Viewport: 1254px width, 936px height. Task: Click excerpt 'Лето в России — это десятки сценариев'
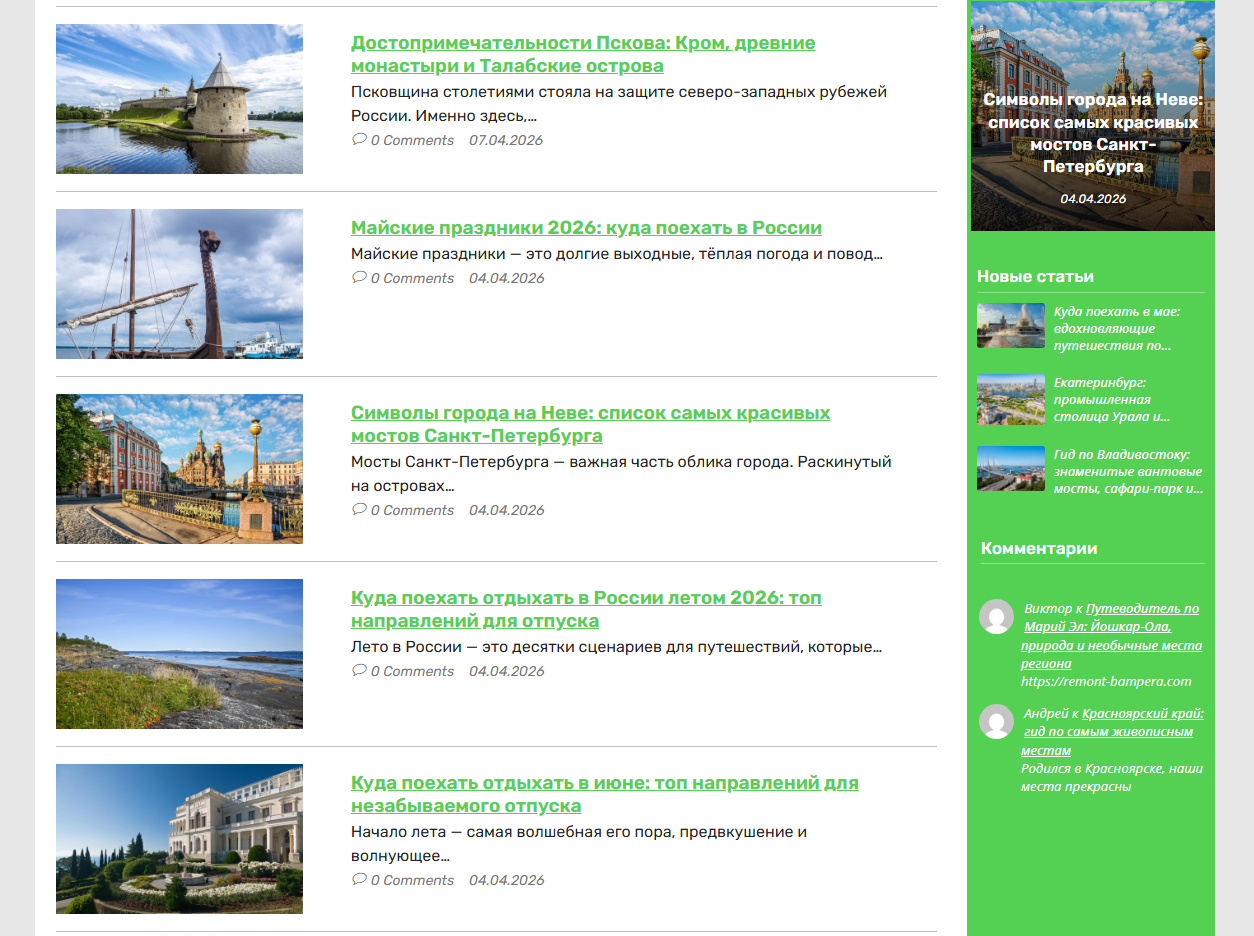tap(616, 646)
